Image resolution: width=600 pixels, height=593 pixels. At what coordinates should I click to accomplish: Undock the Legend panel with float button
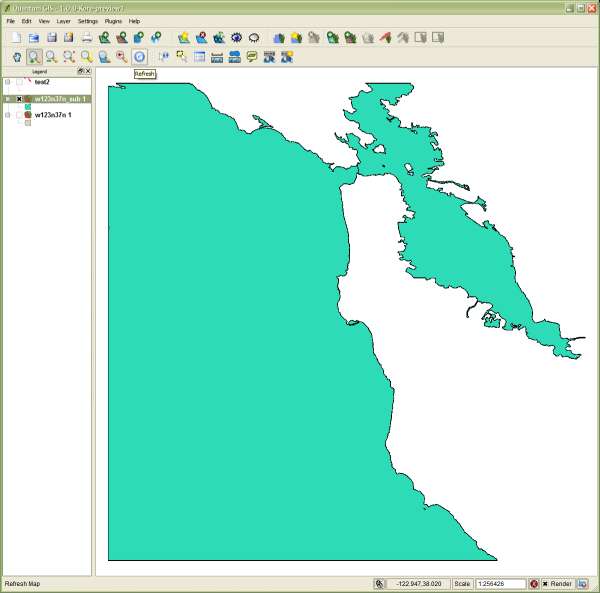(x=80, y=71)
